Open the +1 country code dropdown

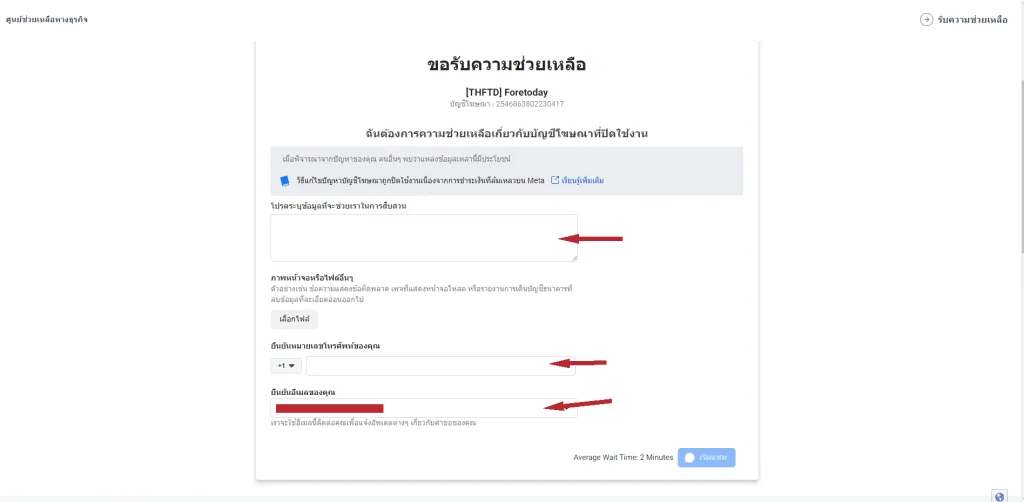286,366
